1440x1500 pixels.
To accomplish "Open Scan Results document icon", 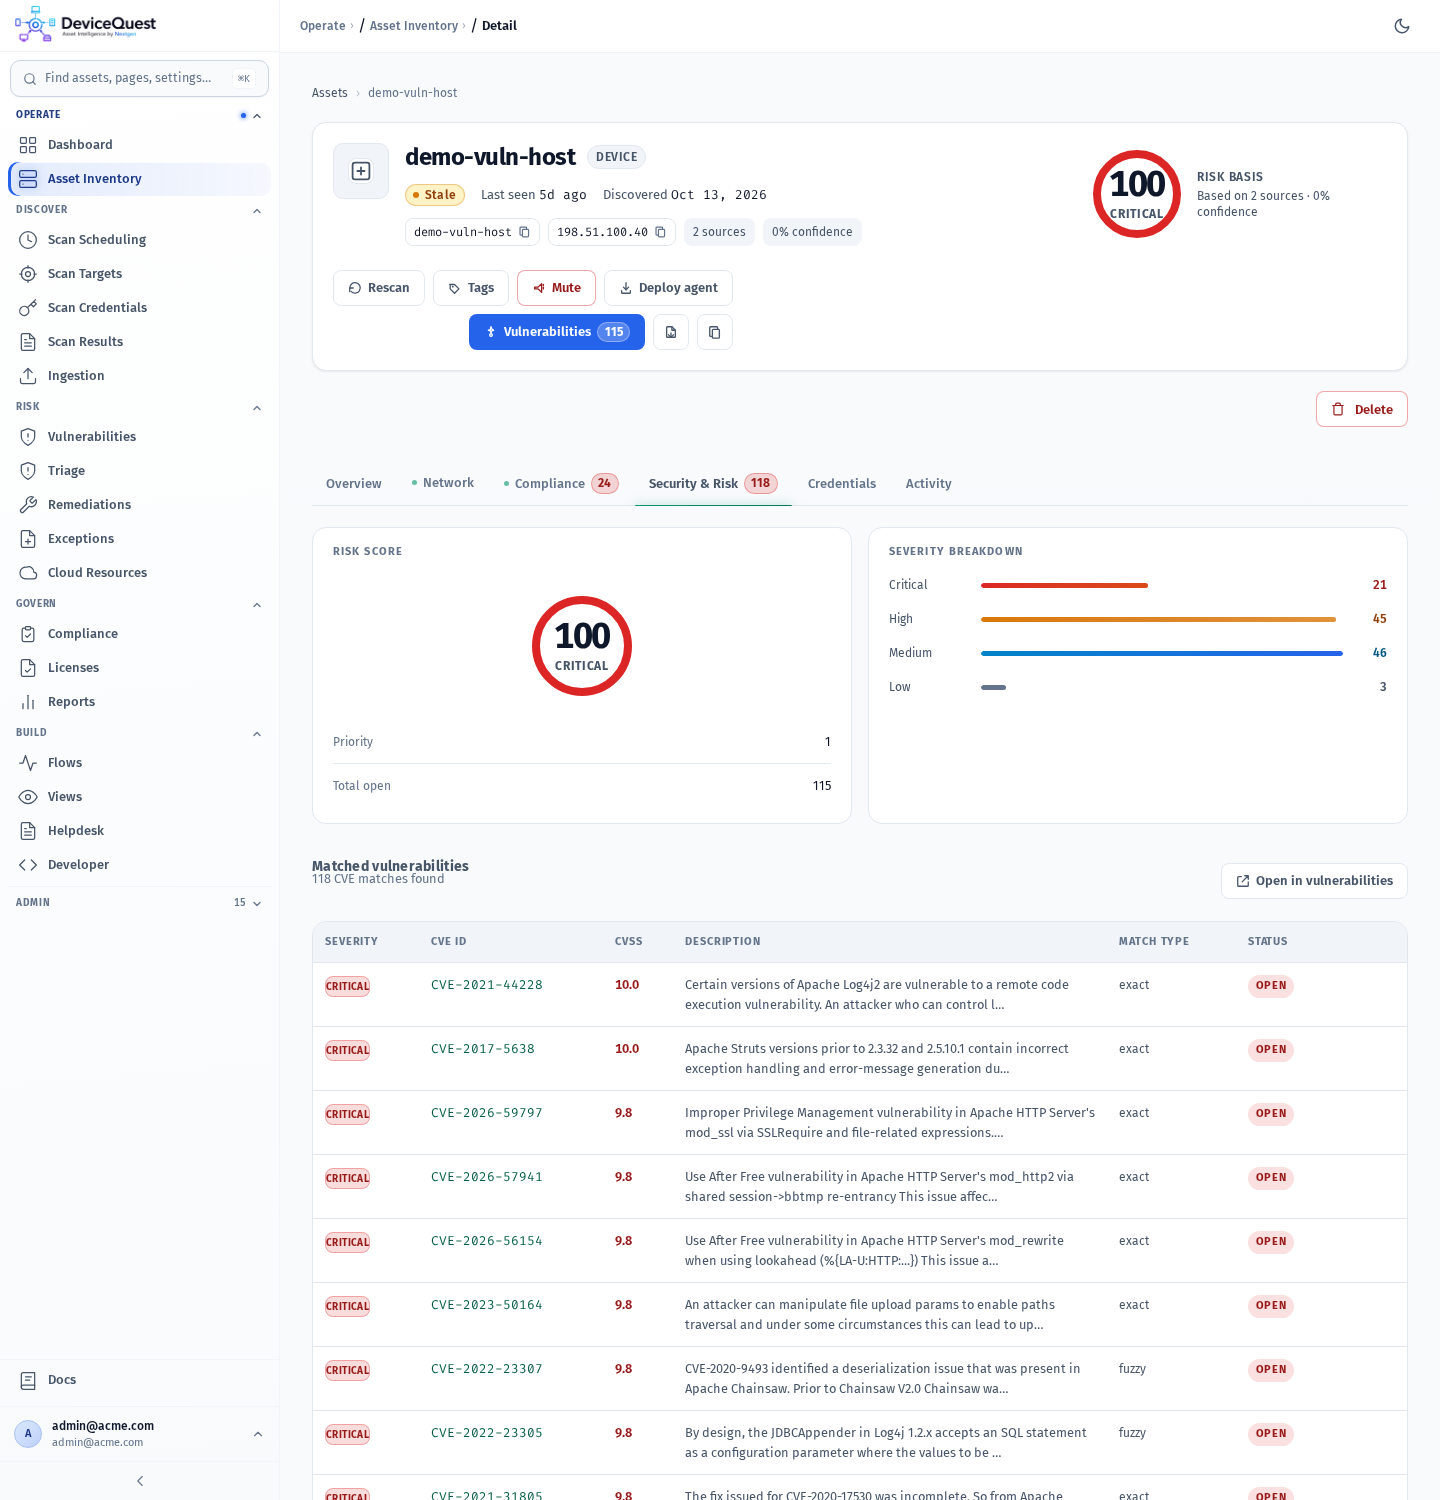I will 28,342.
